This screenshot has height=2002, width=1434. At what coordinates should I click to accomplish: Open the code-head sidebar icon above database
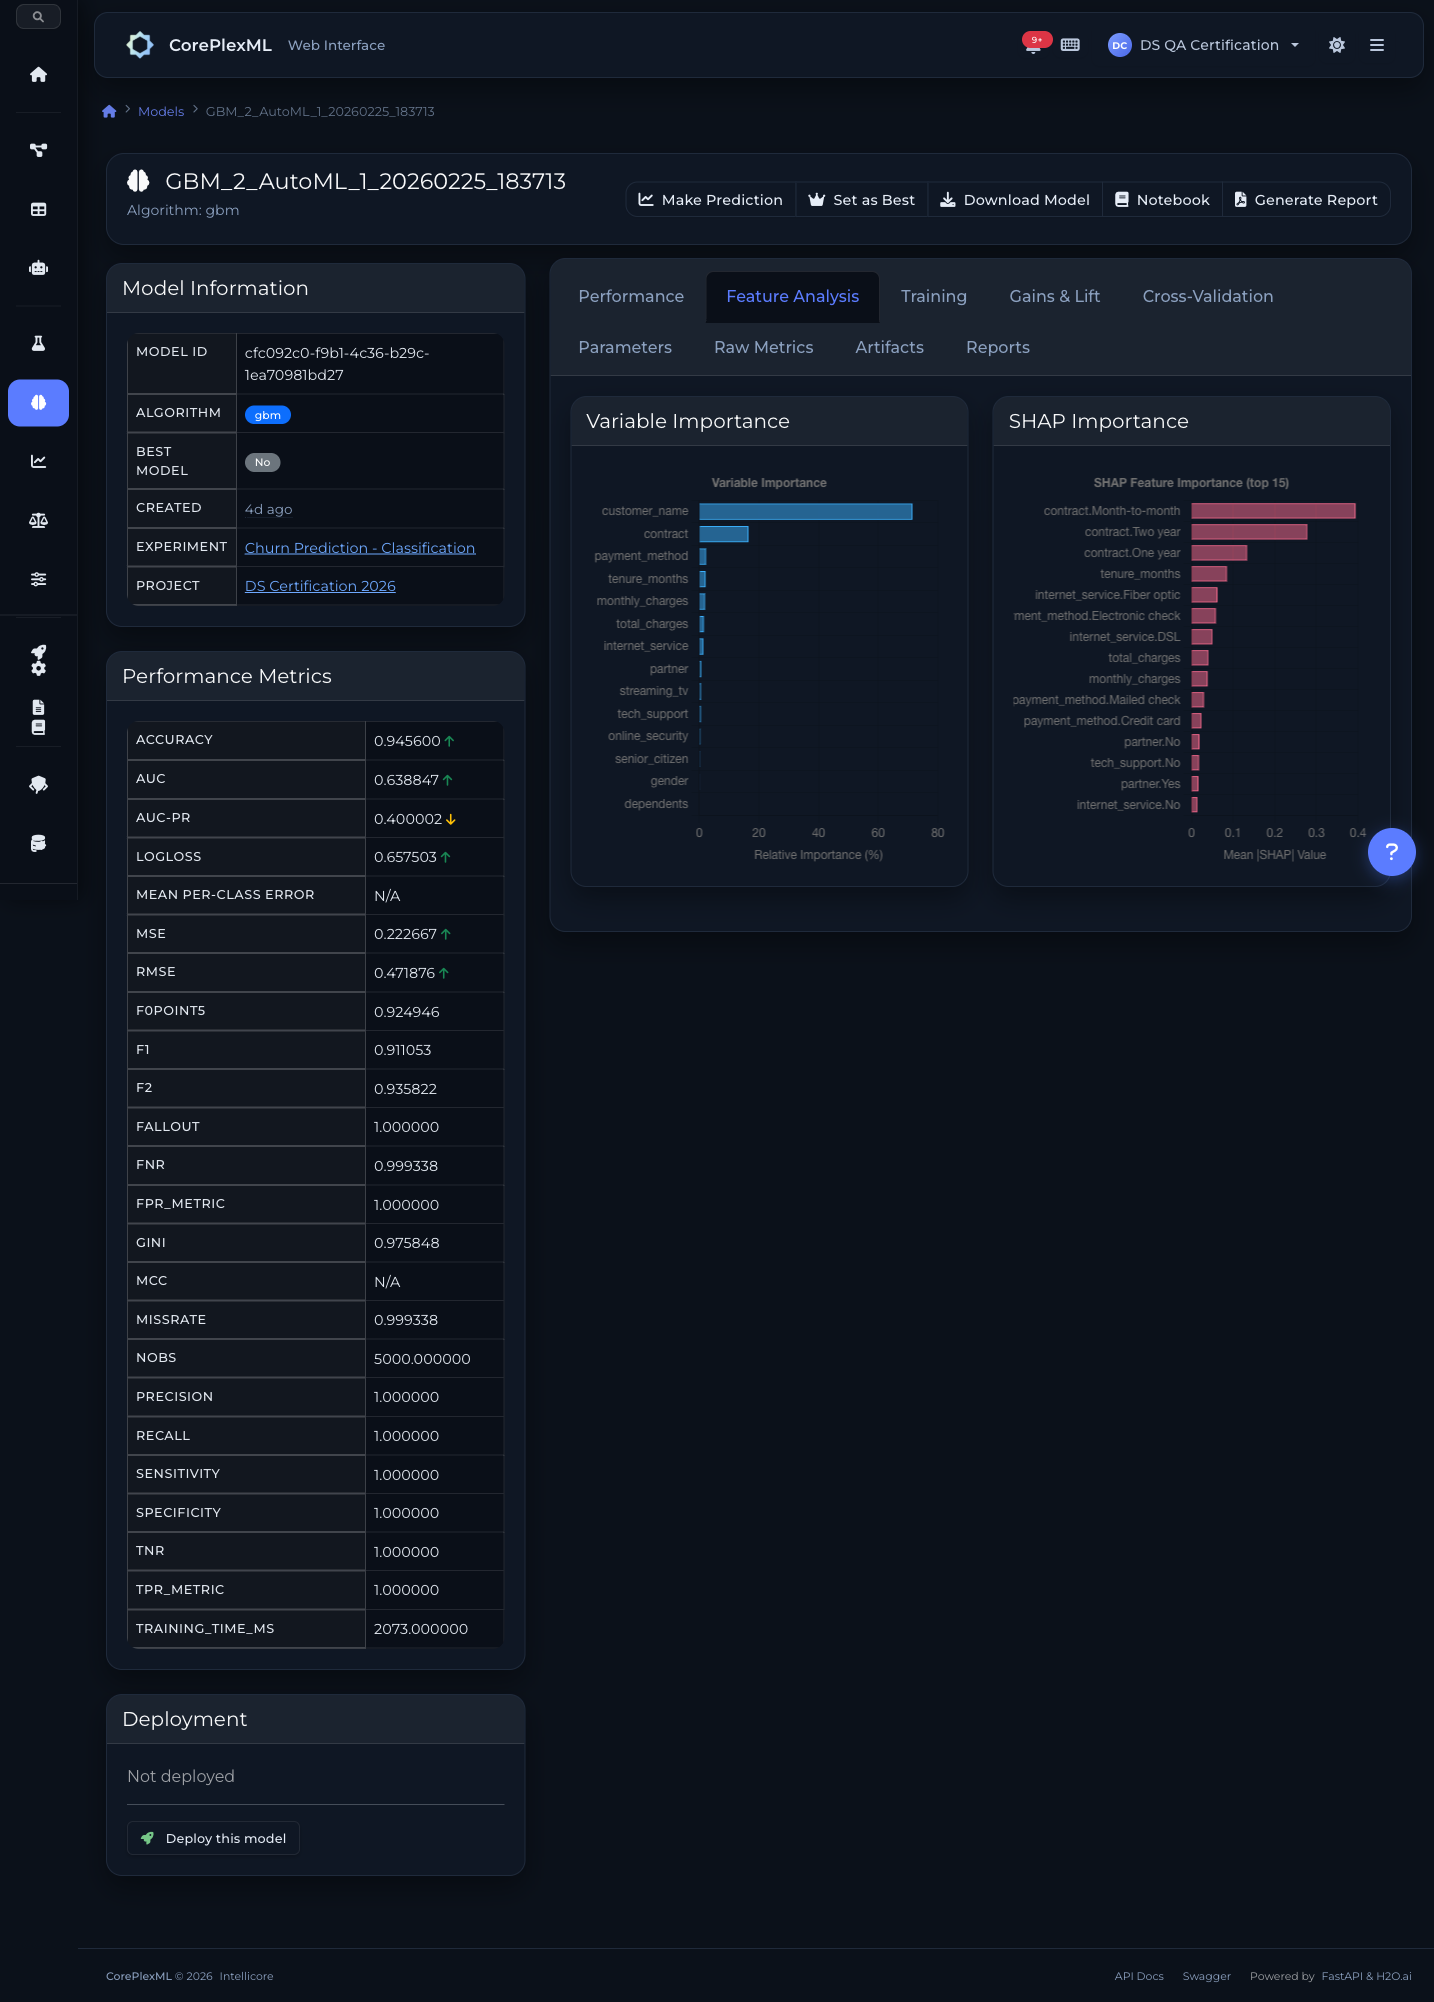pyautogui.click(x=38, y=785)
